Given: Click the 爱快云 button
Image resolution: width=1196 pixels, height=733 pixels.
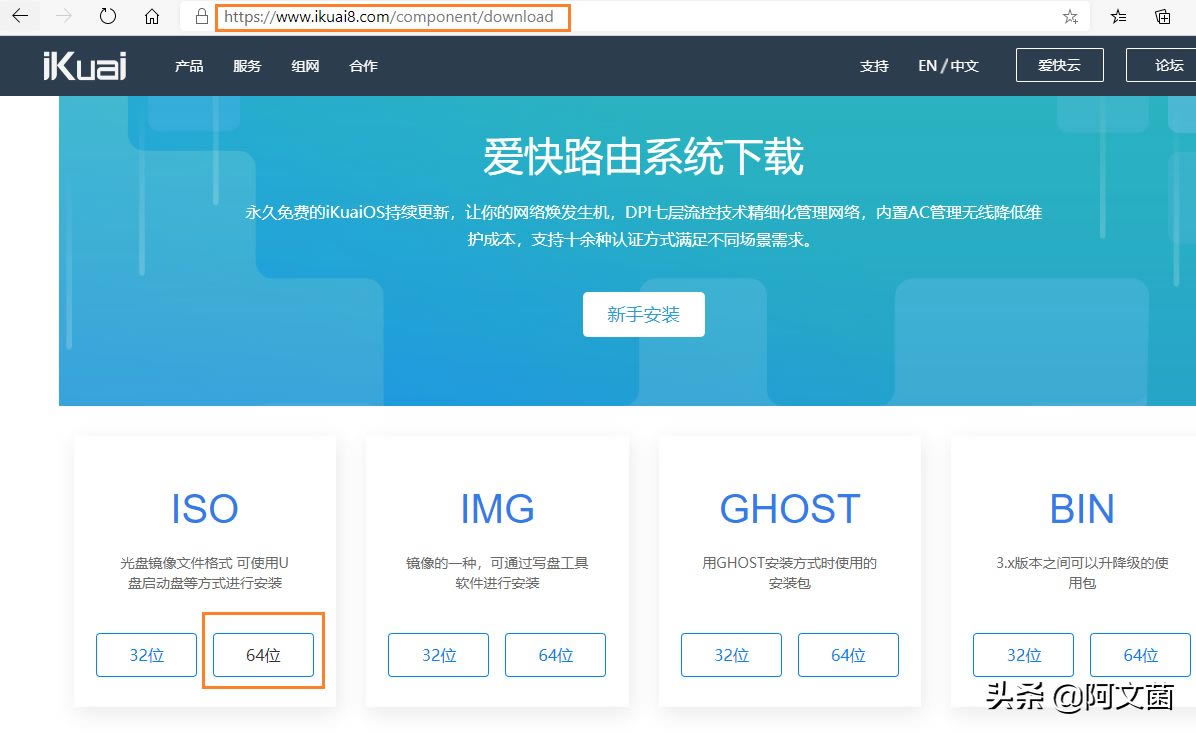Looking at the screenshot, I should click(1059, 65).
